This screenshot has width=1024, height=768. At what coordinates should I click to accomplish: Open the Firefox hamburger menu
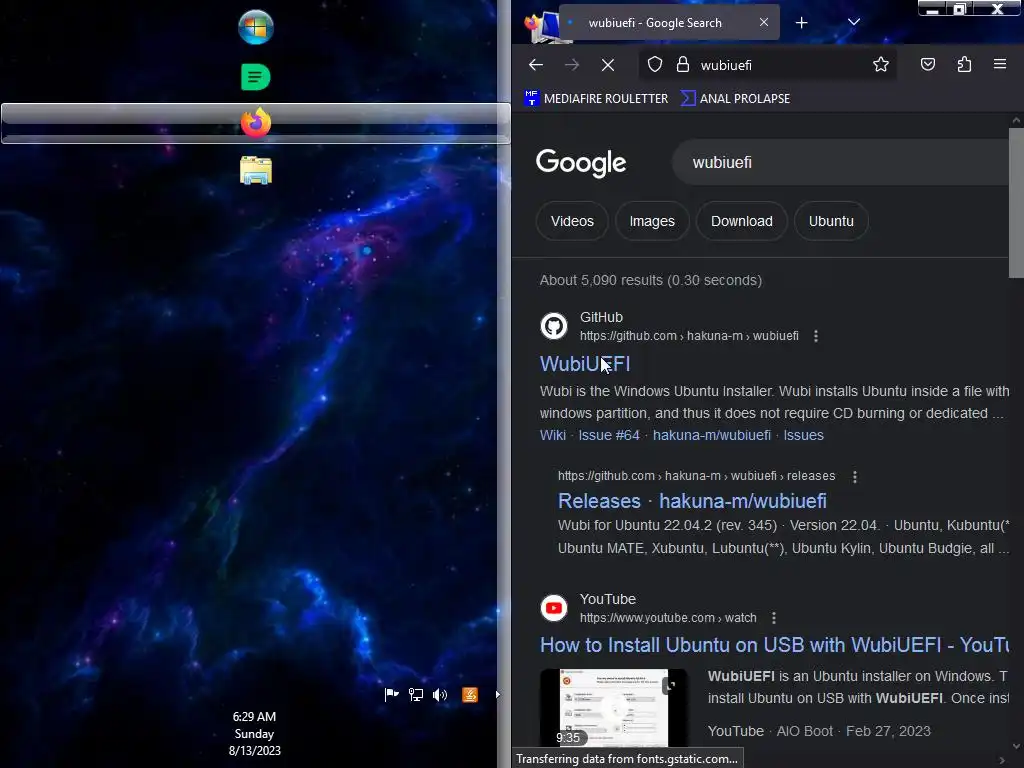coord(1000,65)
